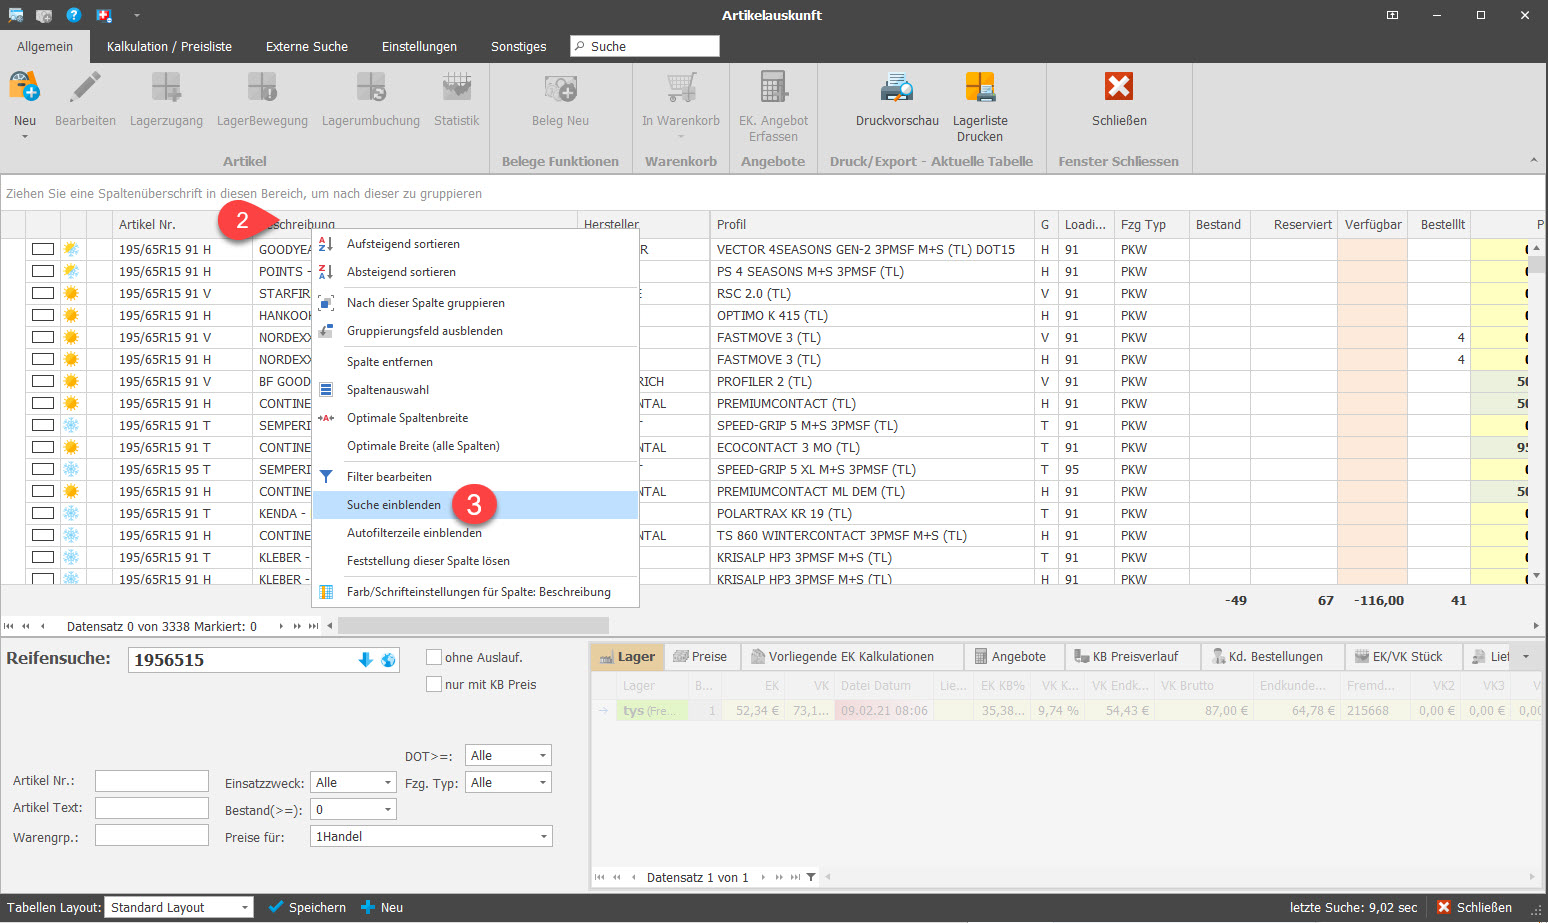The width and height of the screenshot is (1548, 923).
Task: Enable the ohne Auslauf checkbox
Action: click(434, 657)
